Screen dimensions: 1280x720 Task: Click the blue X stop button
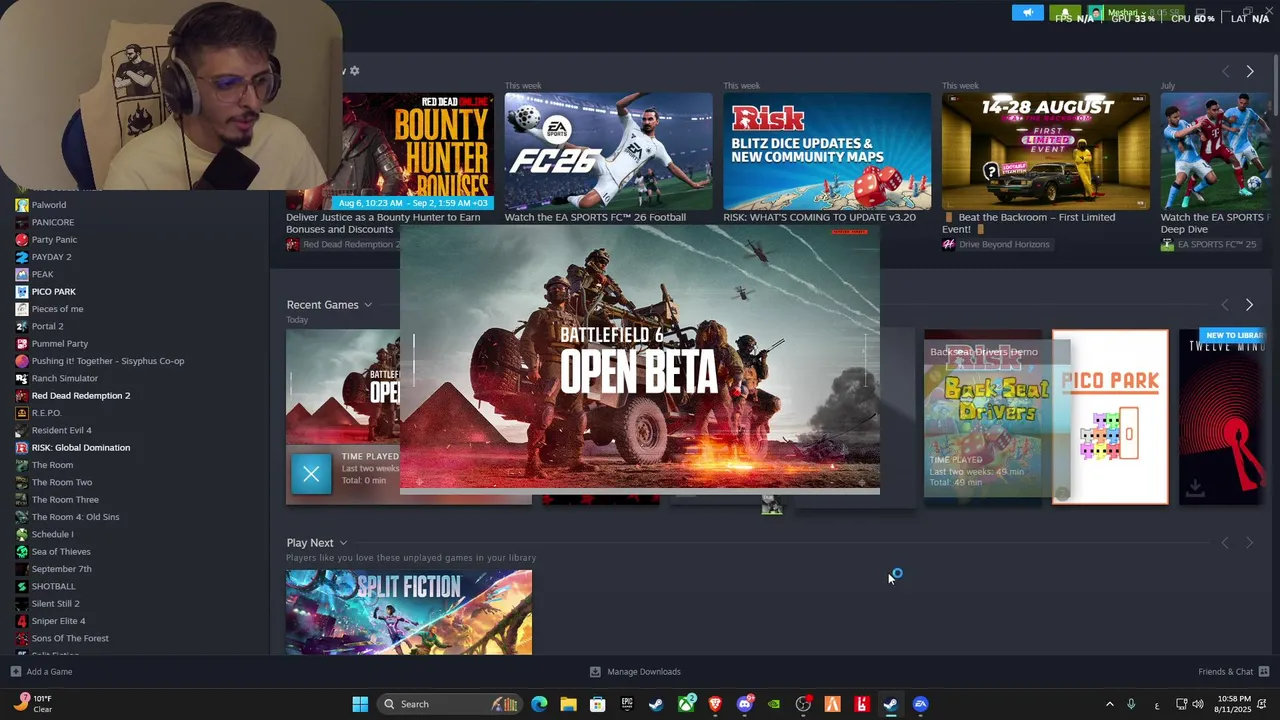(x=311, y=474)
